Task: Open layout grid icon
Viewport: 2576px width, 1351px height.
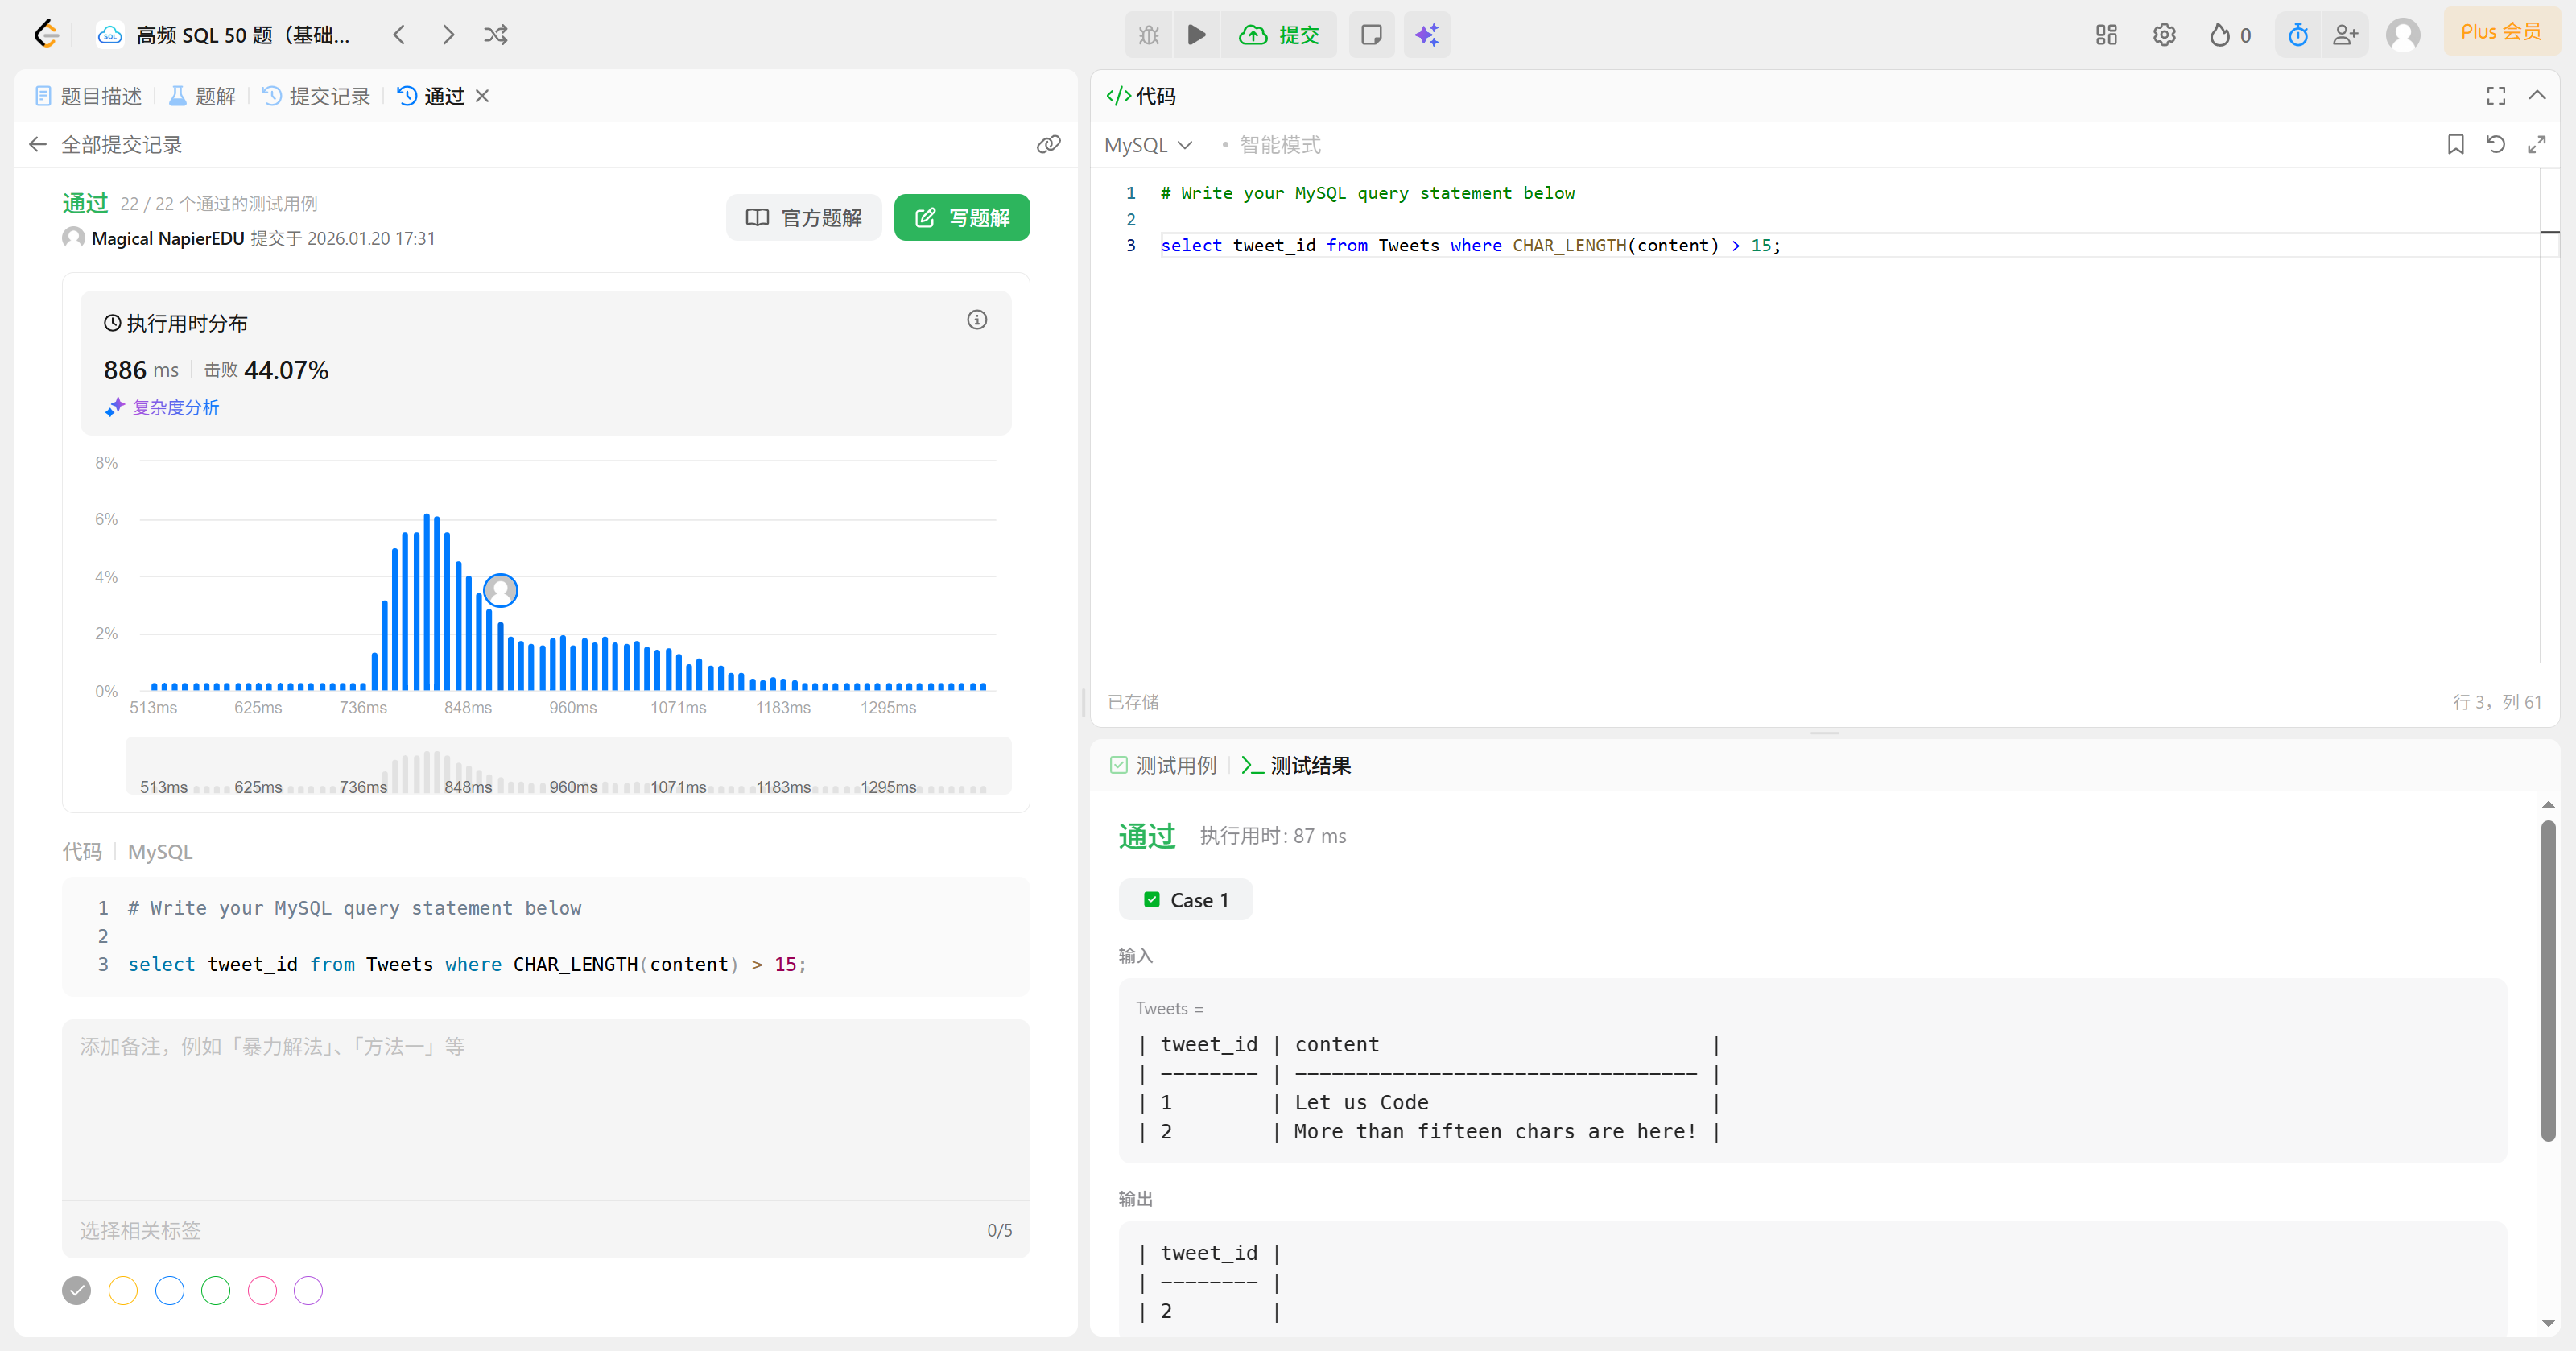Action: [x=2106, y=35]
